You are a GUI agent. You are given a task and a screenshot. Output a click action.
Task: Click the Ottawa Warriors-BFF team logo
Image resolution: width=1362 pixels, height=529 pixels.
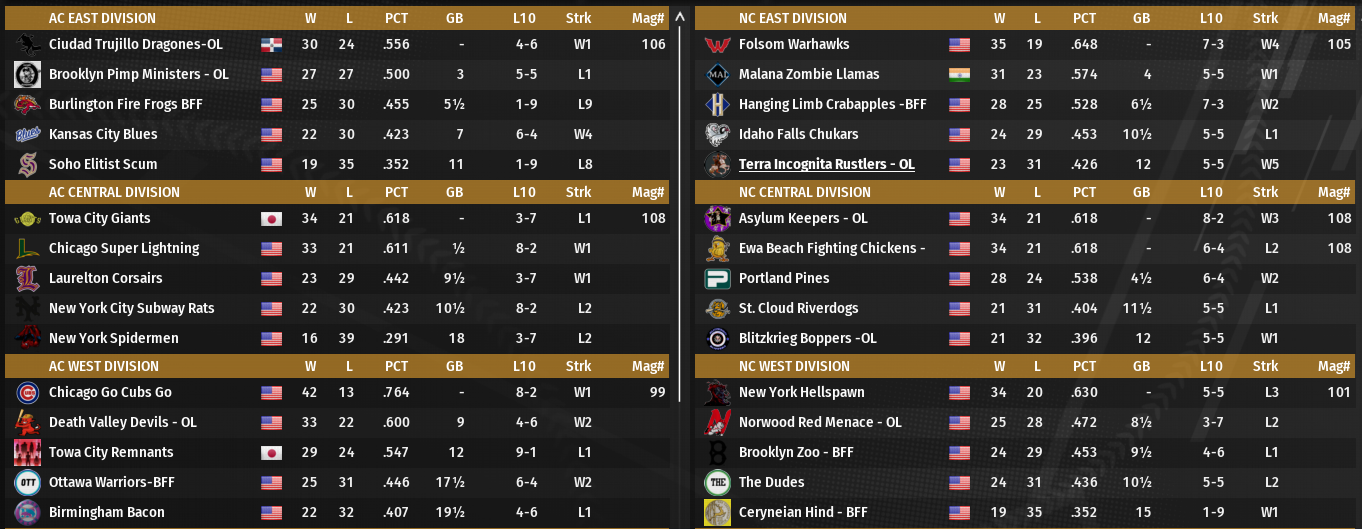pos(27,483)
